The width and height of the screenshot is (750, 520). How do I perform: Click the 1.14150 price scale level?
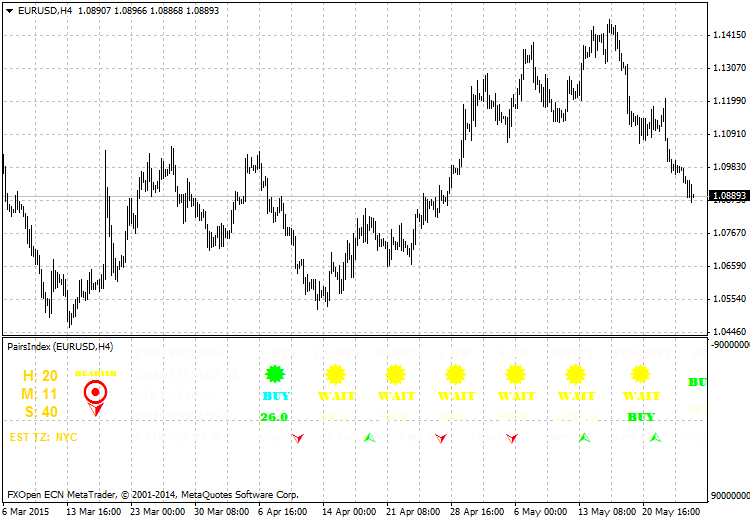(x=729, y=35)
